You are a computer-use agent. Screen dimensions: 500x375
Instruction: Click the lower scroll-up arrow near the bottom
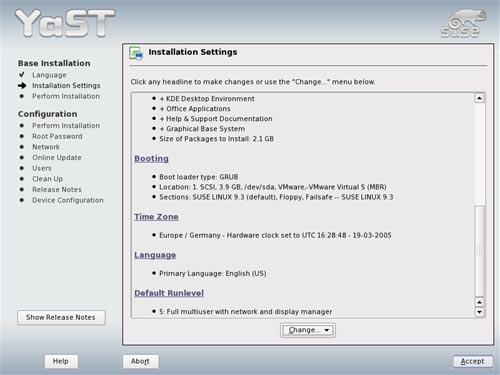click(x=479, y=302)
